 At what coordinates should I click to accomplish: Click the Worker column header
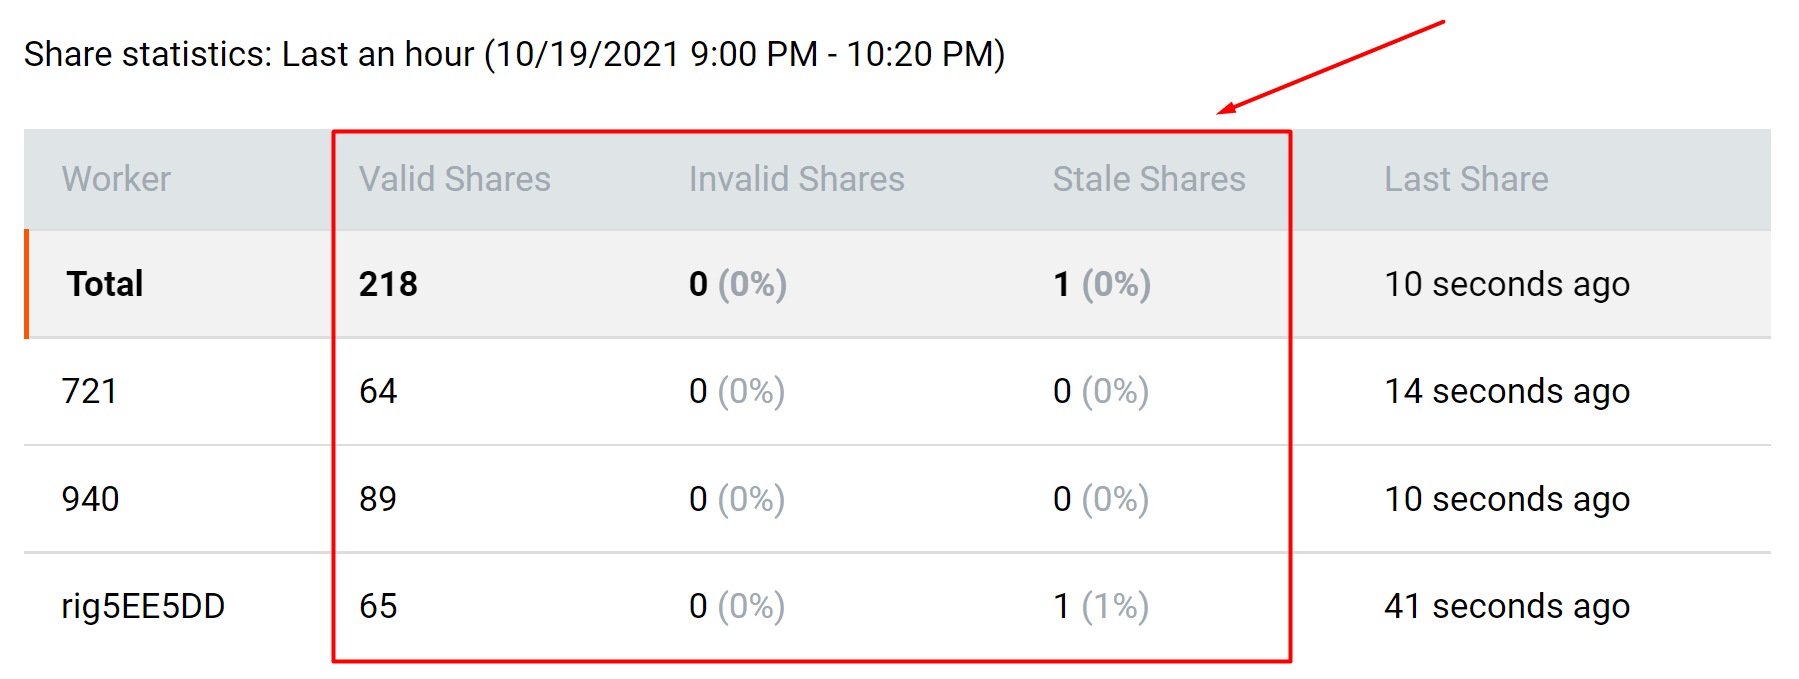[x=116, y=179]
